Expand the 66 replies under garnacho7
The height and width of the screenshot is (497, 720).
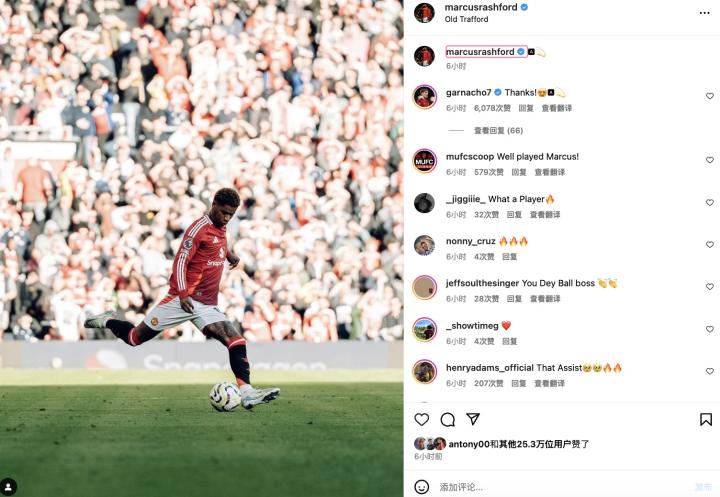[498, 130]
